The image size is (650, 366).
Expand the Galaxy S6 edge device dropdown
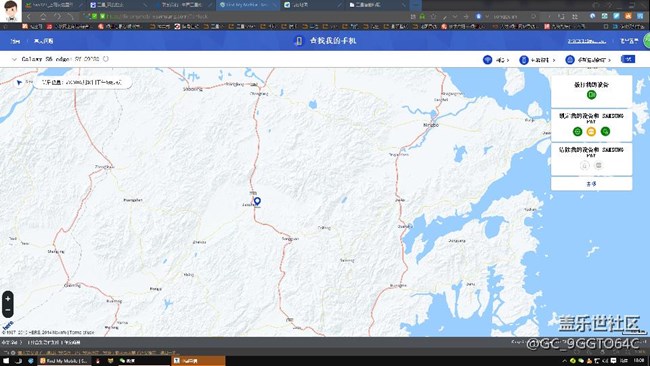point(14,59)
